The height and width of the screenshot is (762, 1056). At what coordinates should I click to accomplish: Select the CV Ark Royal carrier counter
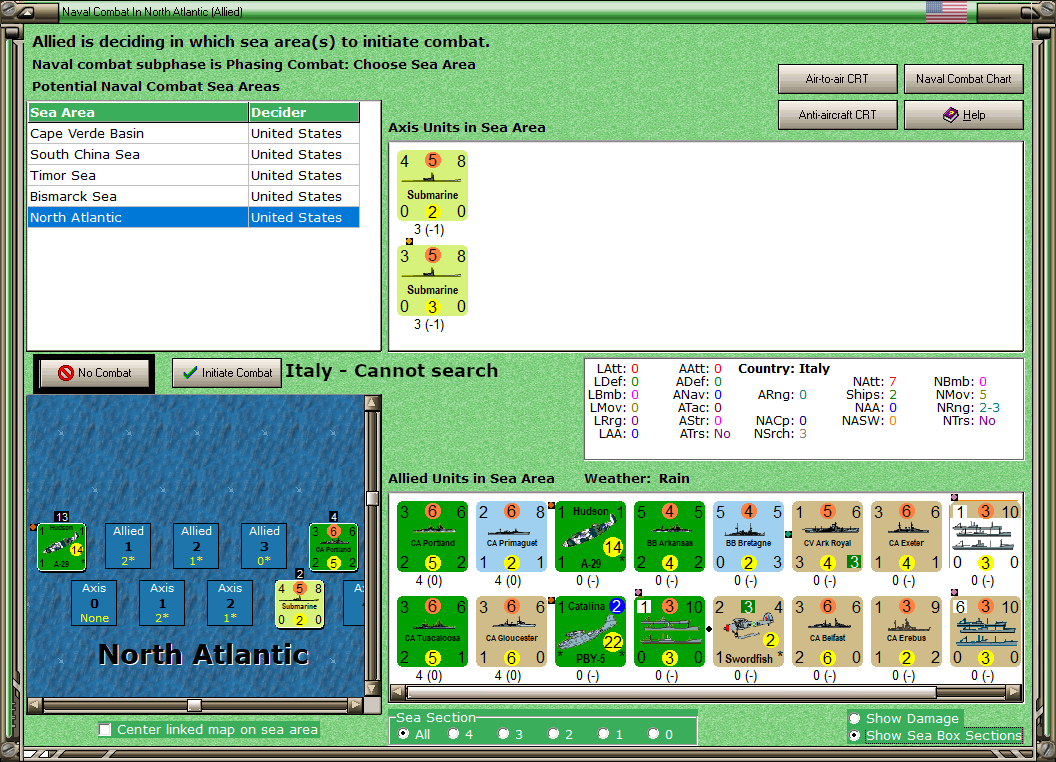click(x=828, y=536)
